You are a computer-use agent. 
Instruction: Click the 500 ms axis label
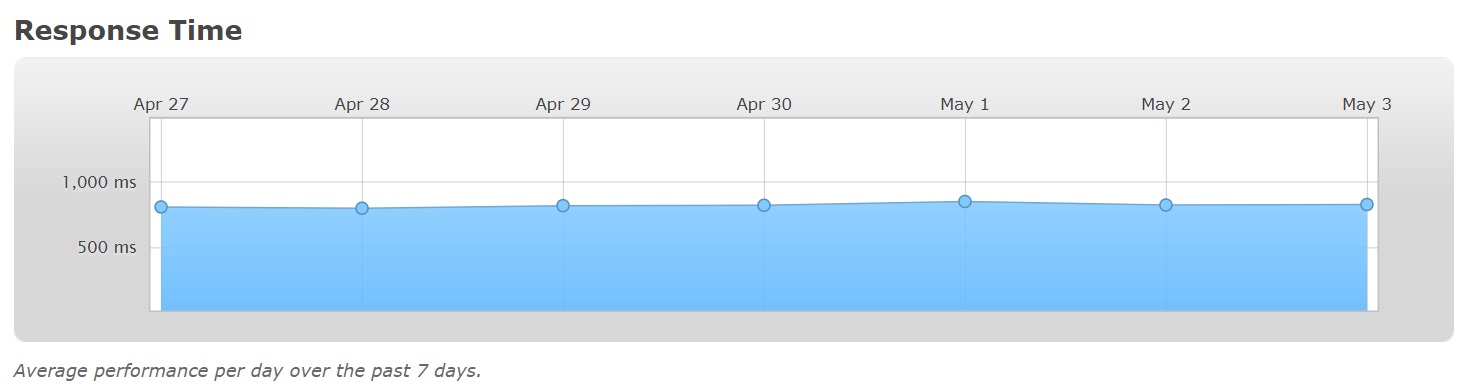pos(107,247)
